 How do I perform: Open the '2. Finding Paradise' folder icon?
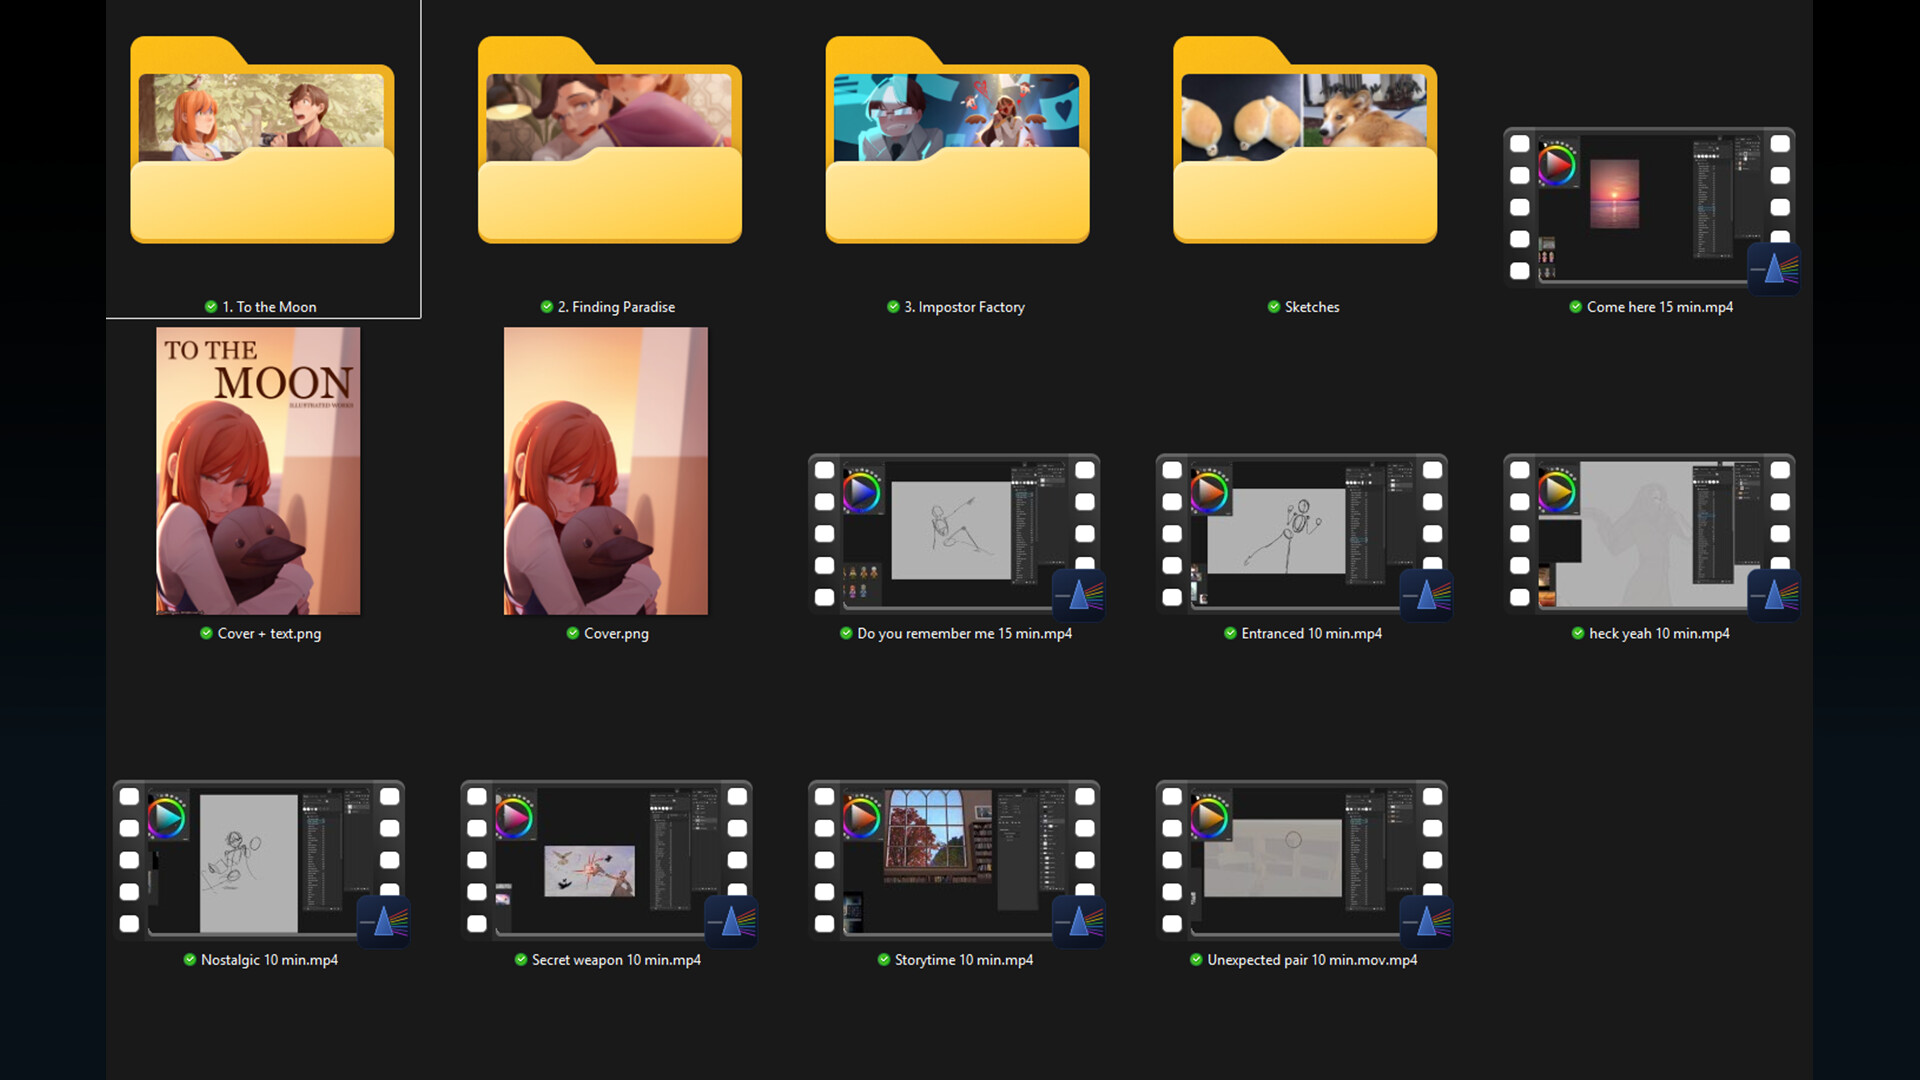tap(610, 140)
